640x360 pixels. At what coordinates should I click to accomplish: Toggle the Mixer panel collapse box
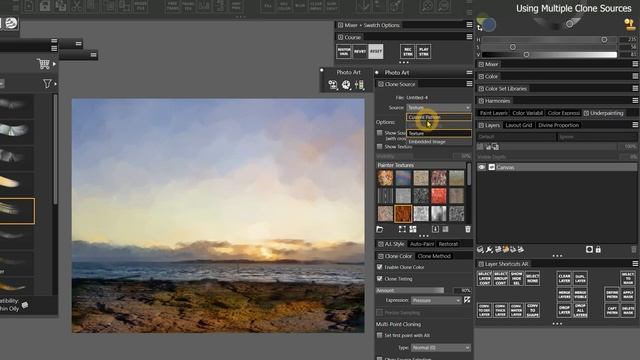pyautogui.click(x=481, y=64)
